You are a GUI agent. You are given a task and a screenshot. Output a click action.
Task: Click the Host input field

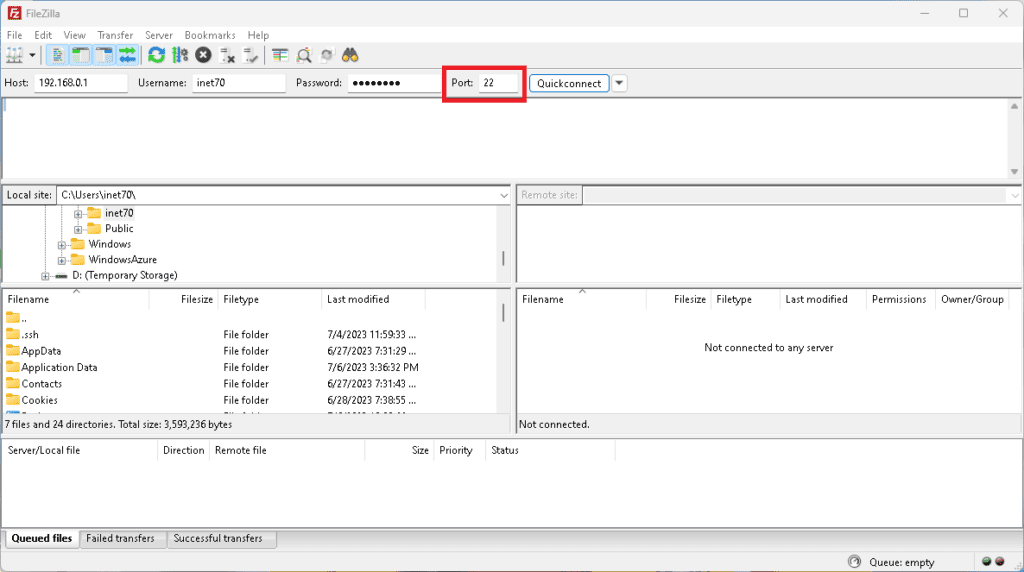pos(81,83)
